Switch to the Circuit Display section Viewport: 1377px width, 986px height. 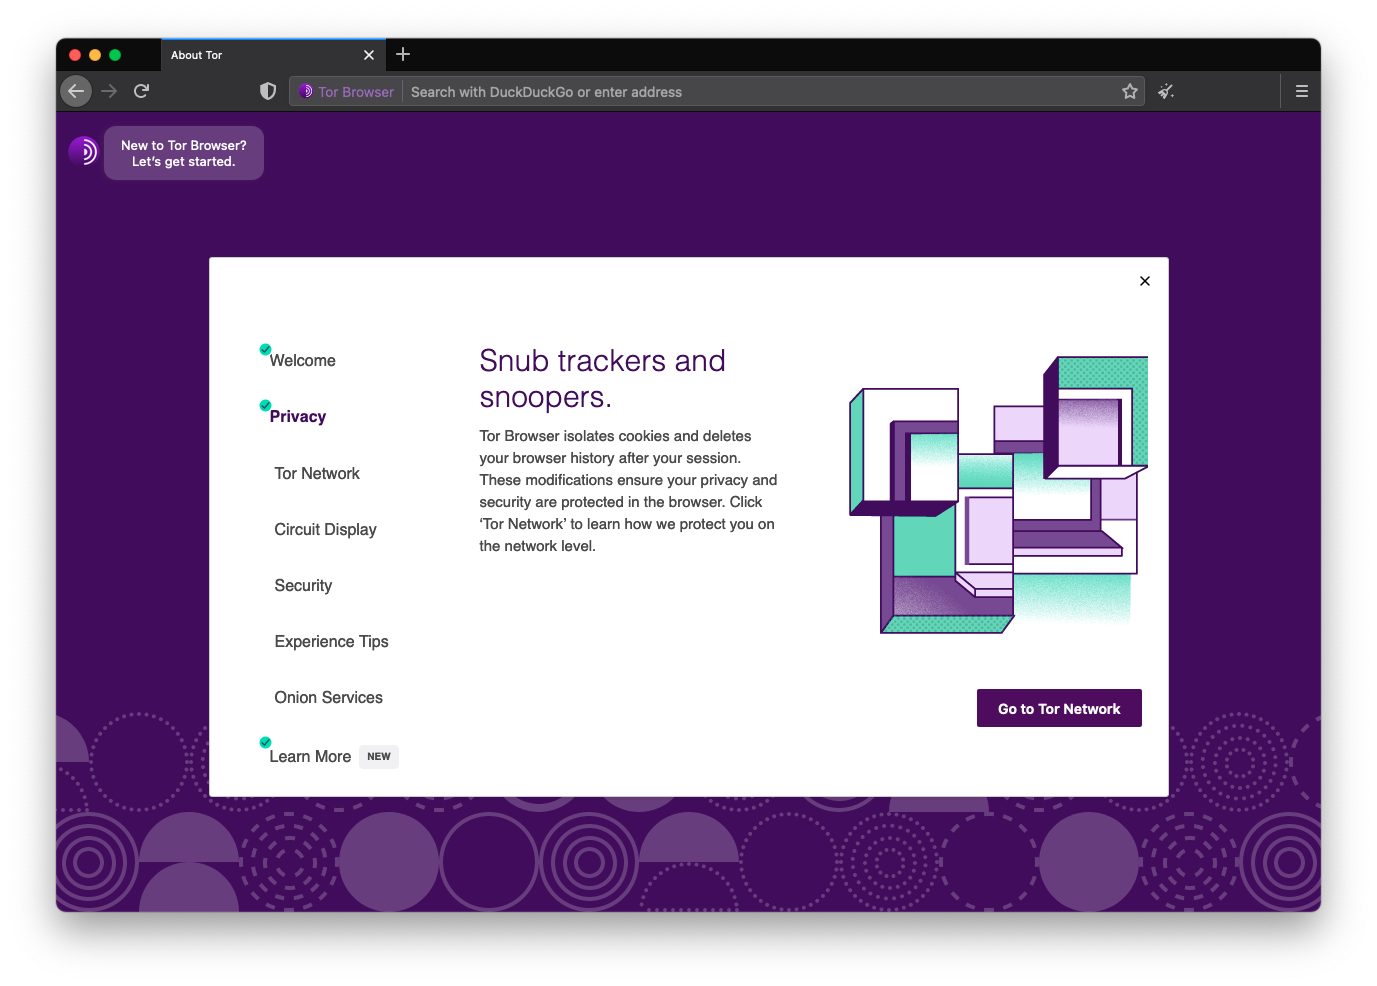coord(325,530)
